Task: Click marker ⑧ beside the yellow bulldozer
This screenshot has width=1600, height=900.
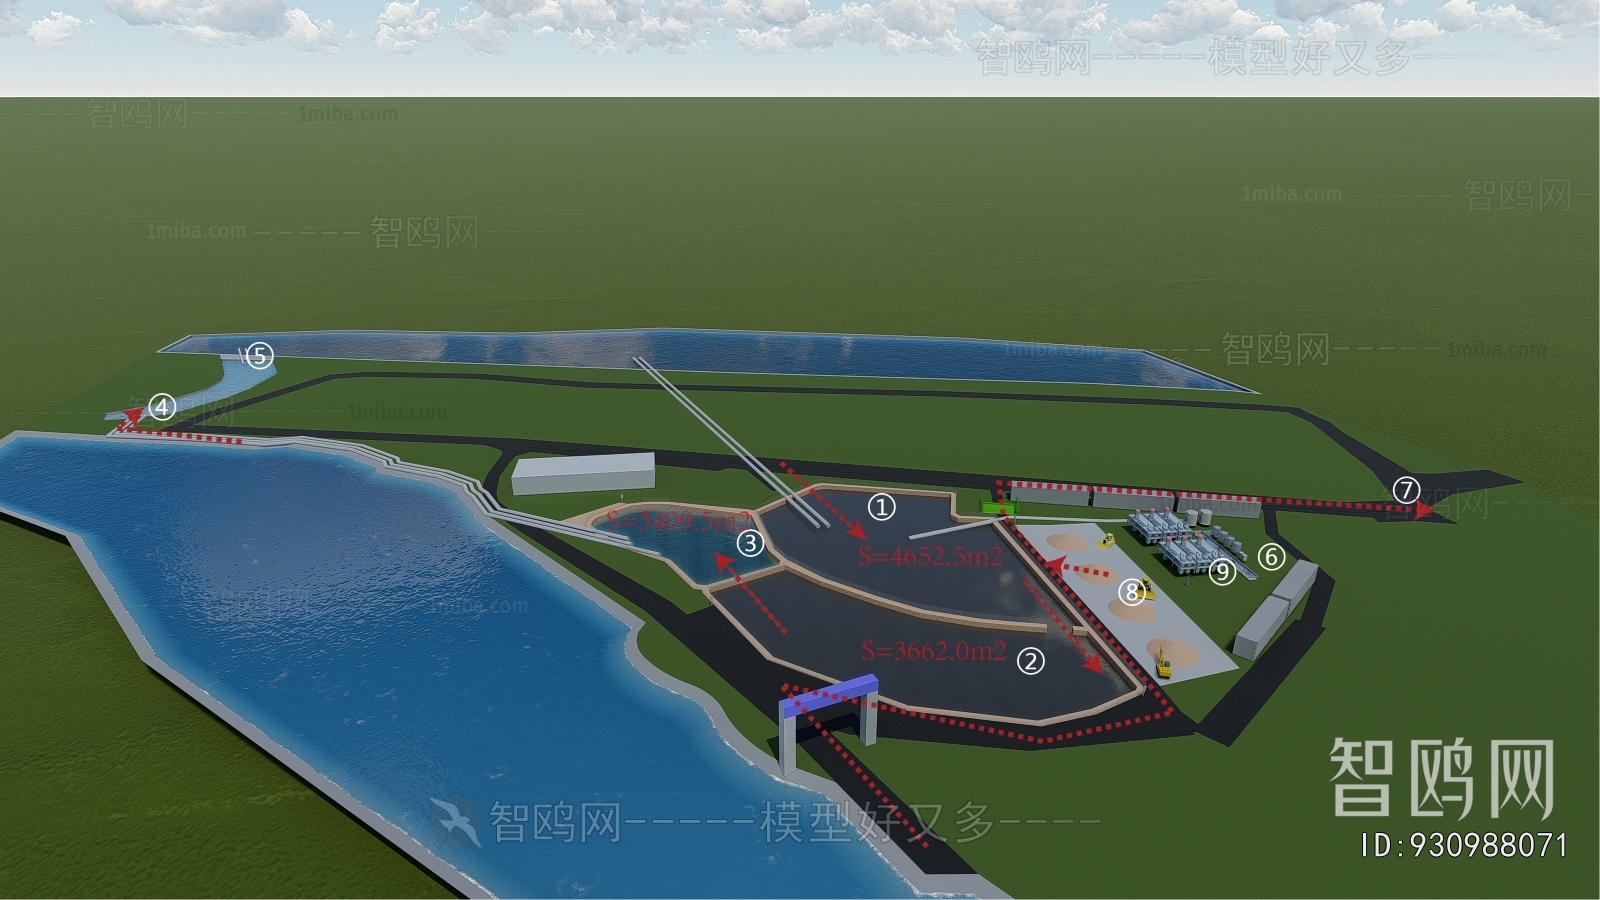Action: pos(1131,591)
